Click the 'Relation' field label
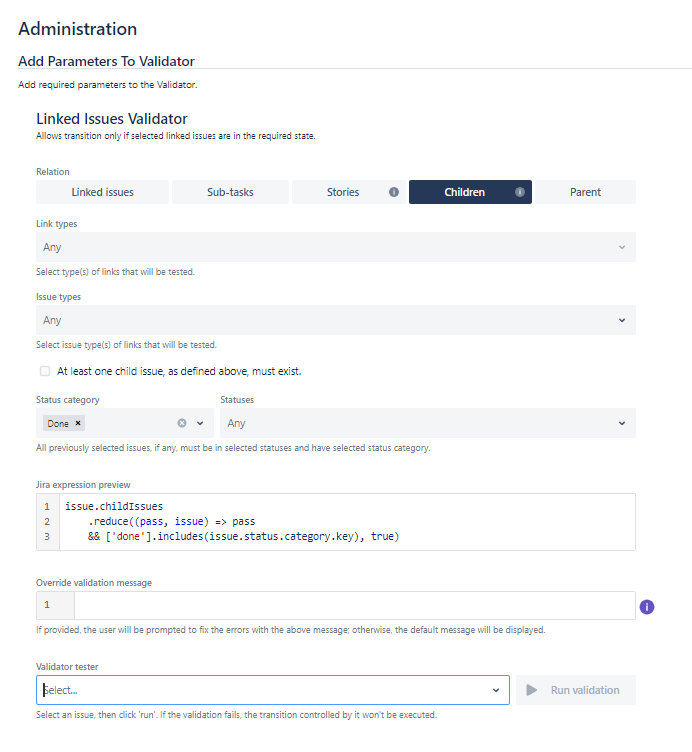This screenshot has height=752, width=692. click(53, 171)
